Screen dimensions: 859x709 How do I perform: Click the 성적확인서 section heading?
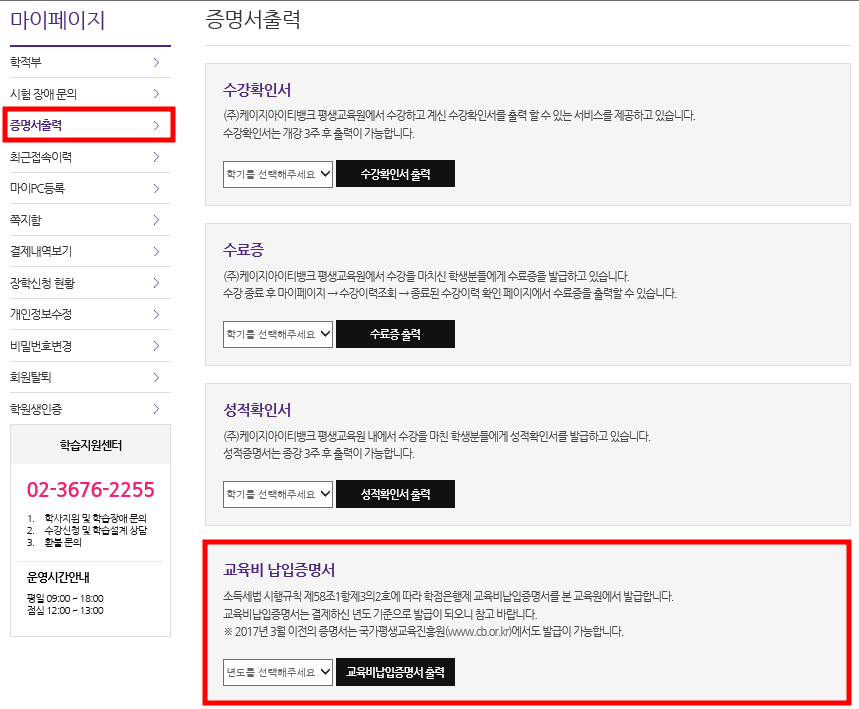[x=257, y=410]
